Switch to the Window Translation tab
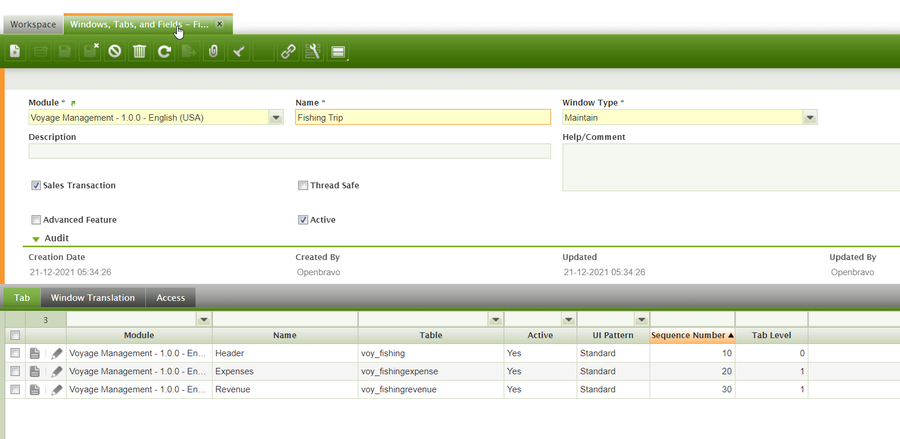Viewport: 900px width, 439px height. [x=93, y=298]
